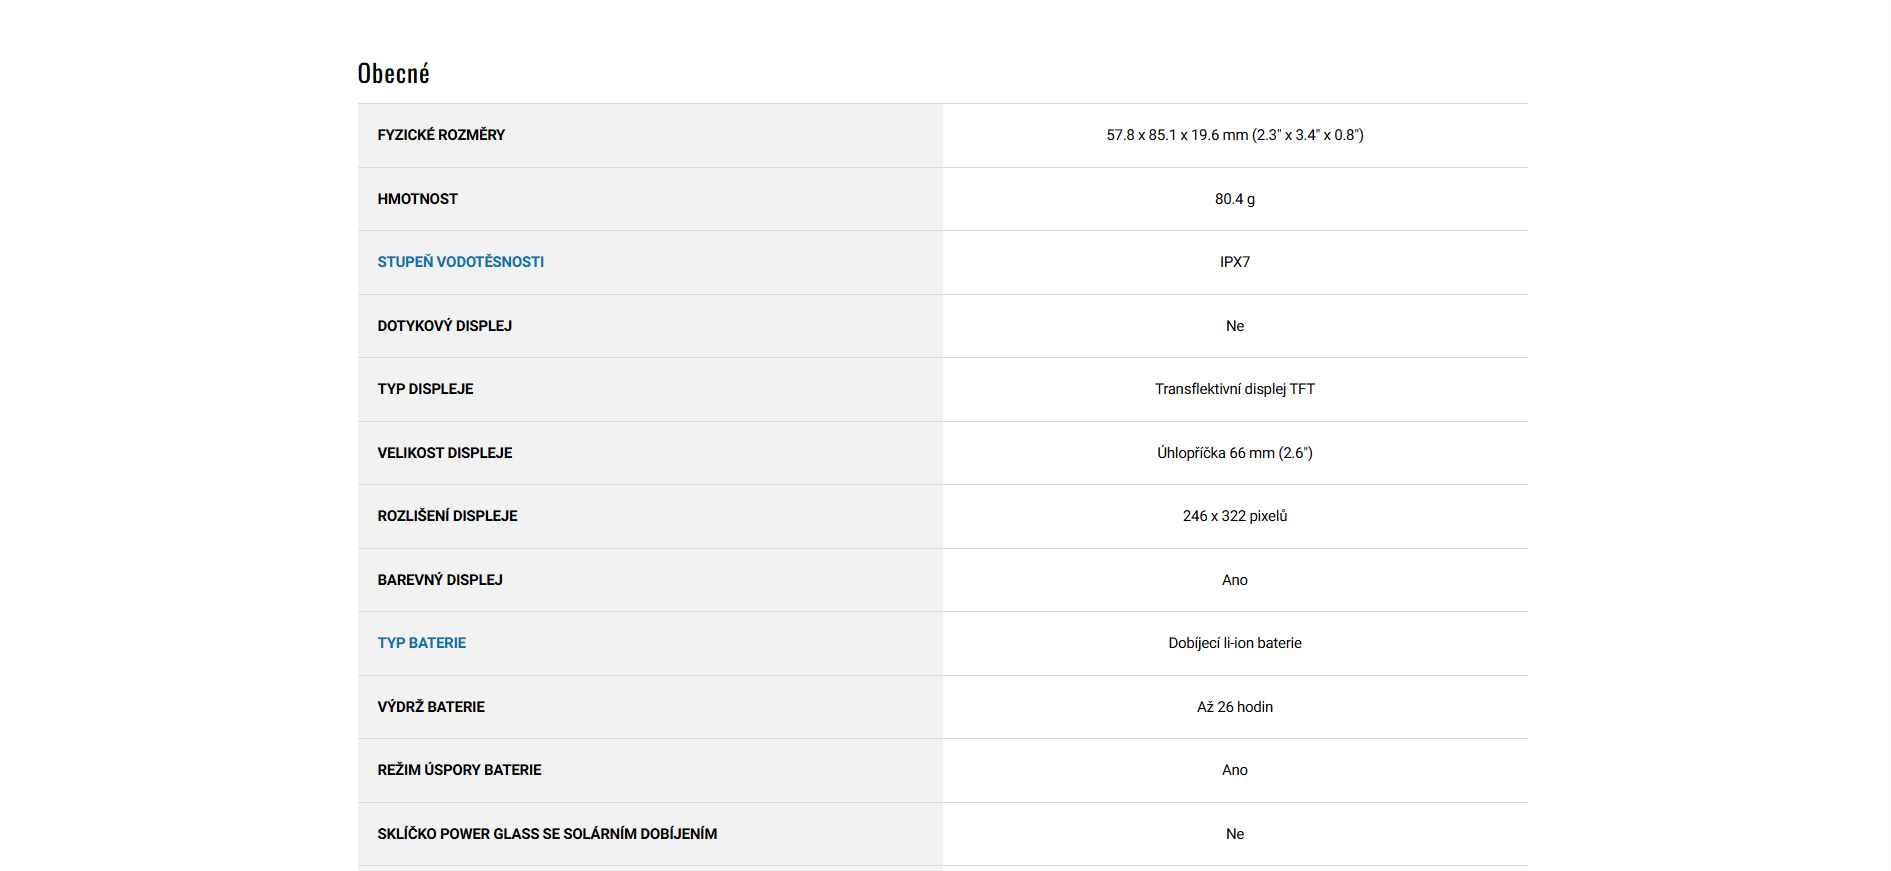This screenshot has height=871, width=1891.
Task: Click the Dotykový displej row label
Action: pos(444,326)
